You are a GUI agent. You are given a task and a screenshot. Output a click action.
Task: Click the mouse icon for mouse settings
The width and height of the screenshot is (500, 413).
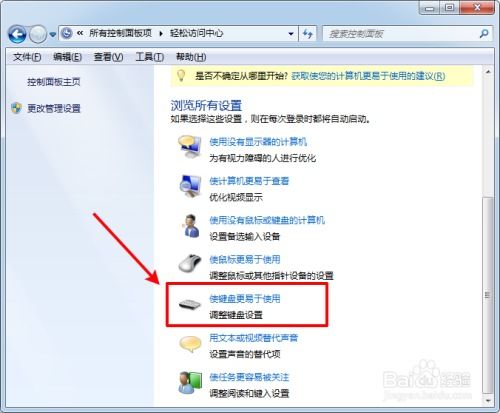(x=190, y=263)
